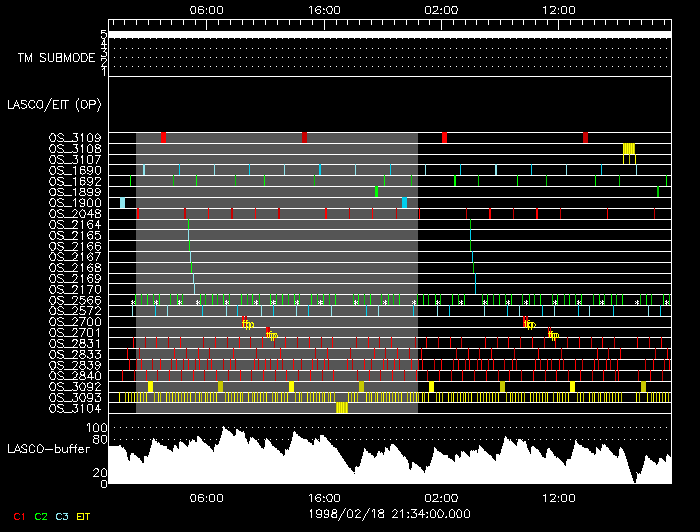The image size is (700, 532).
Task: Click the yellow block on OS_3108 row
Action: click(x=629, y=149)
